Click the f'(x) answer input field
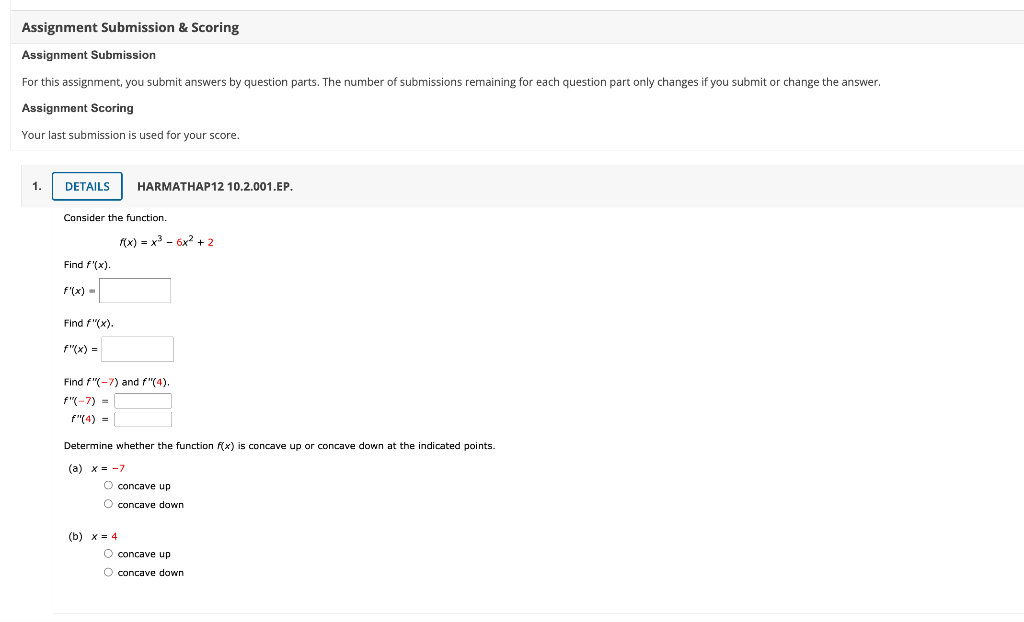 pos(134,290)
